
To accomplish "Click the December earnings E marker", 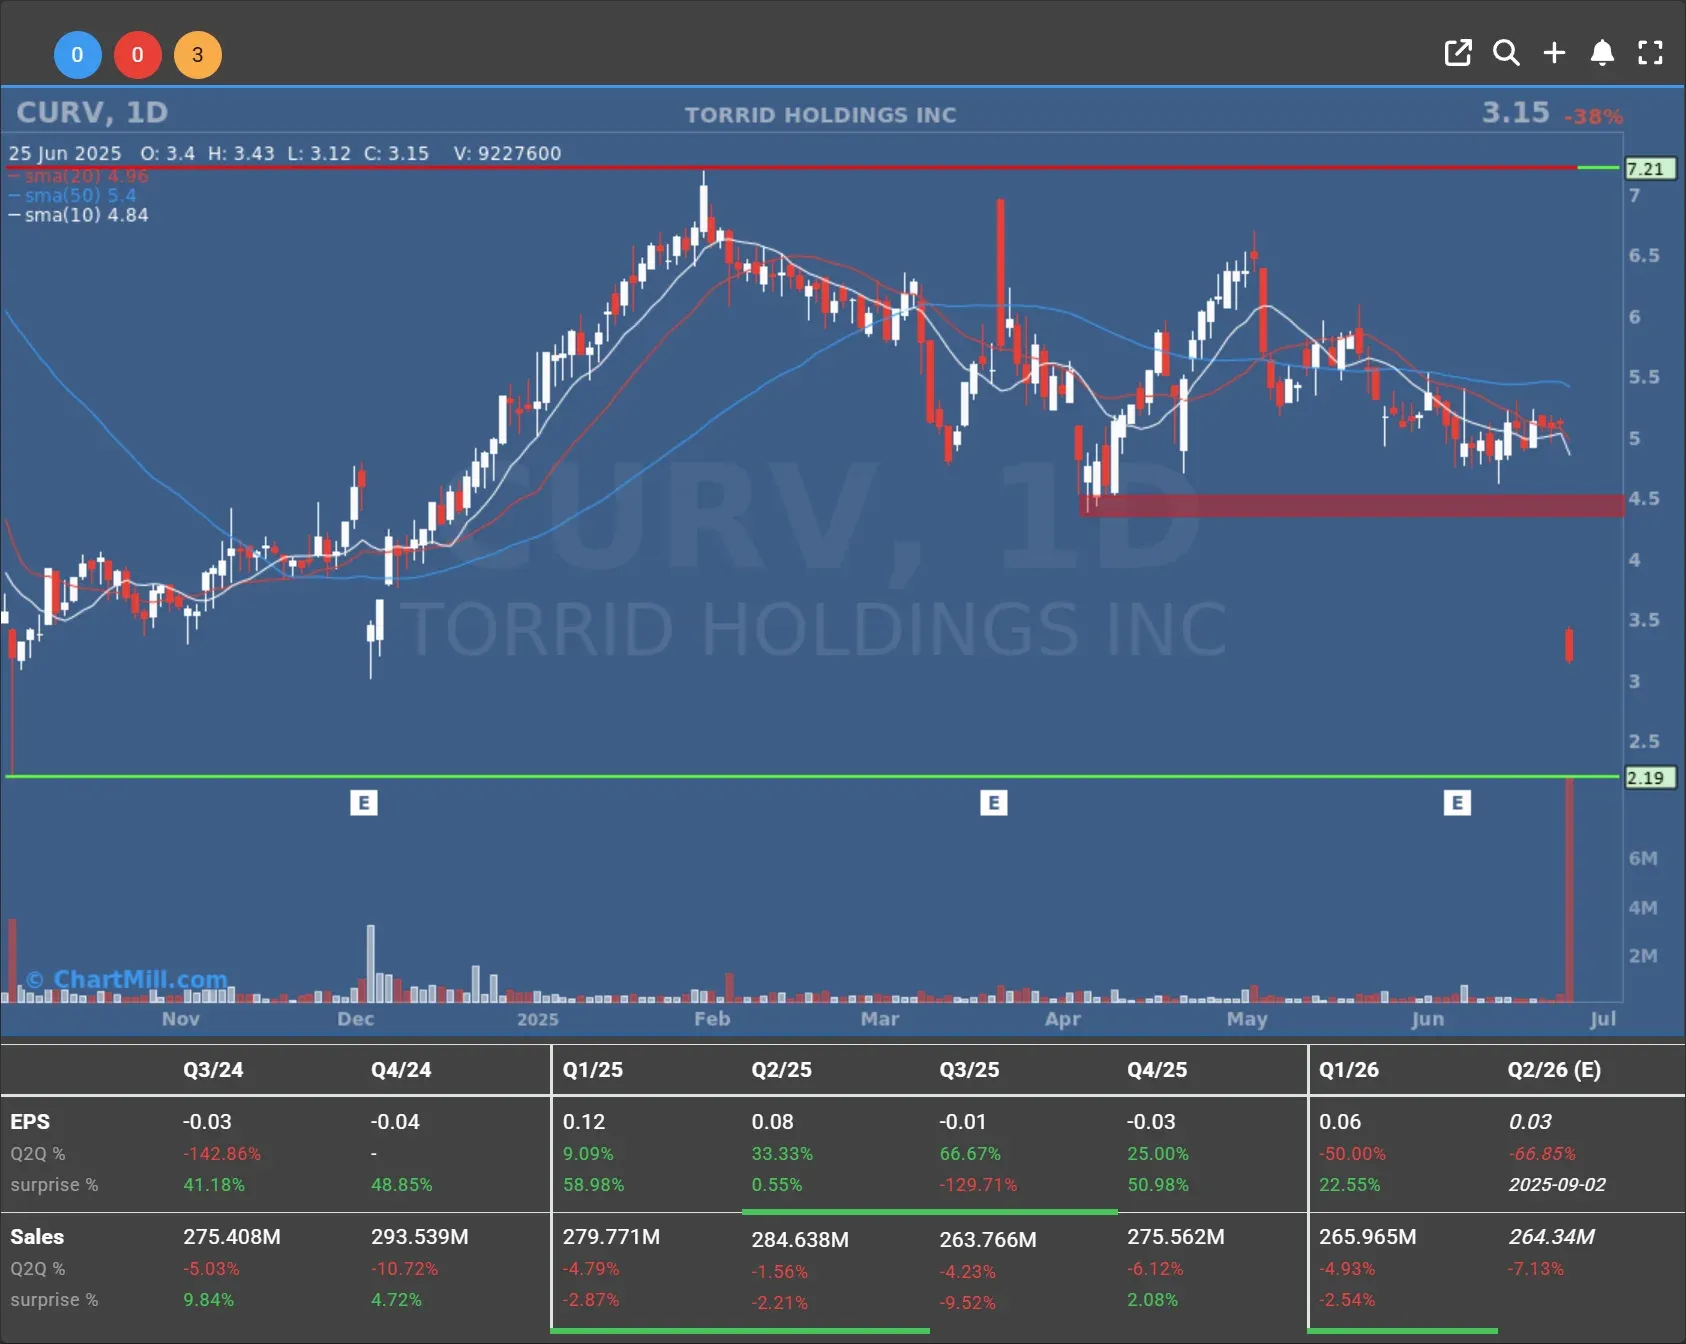I will point(364,803).
